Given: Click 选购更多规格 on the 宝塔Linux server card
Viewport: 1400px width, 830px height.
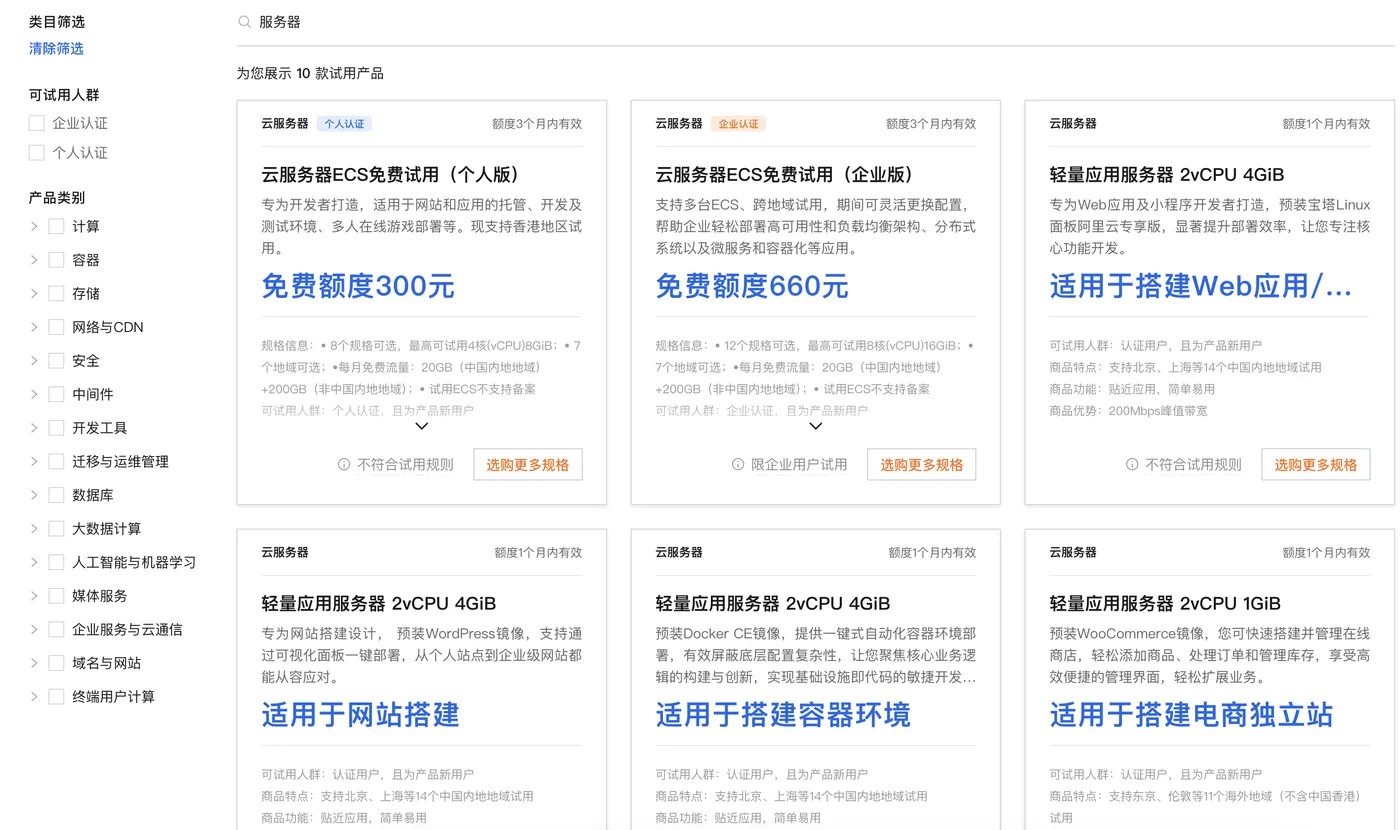Looking at the screenshot, I should [x=1315, y=464].
